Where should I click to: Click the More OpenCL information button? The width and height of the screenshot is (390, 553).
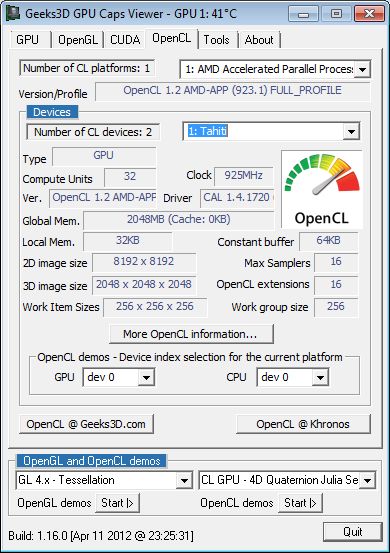pyautogui.click(x=191, y=334)
